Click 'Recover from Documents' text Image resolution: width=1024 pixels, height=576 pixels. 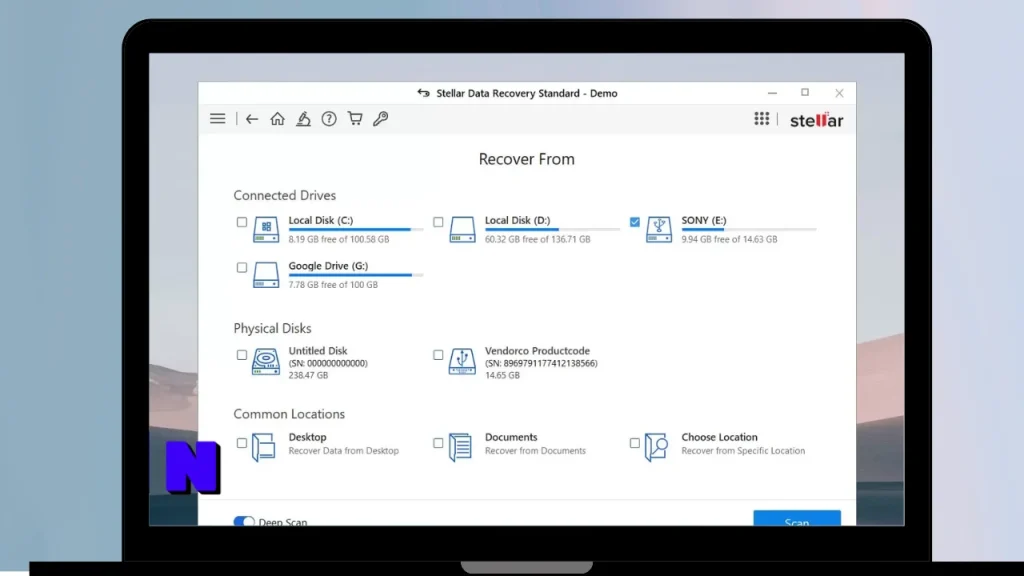(535, 451)
